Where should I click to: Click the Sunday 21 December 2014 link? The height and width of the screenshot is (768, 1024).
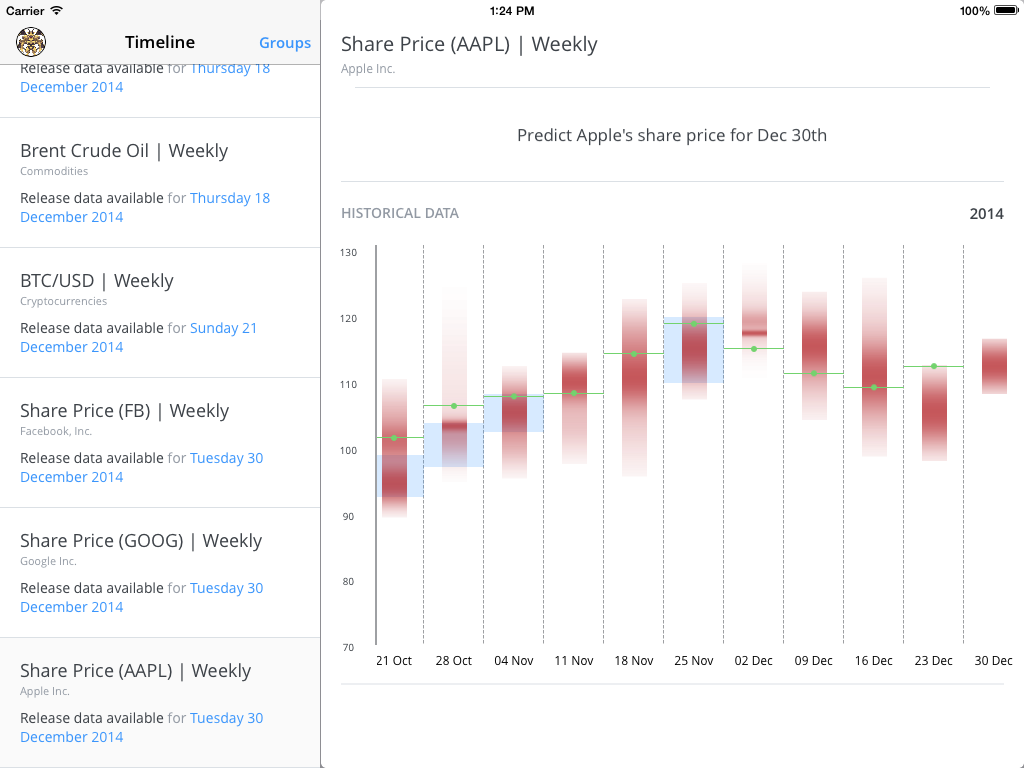pyautogui.click(x=223, y=328)
